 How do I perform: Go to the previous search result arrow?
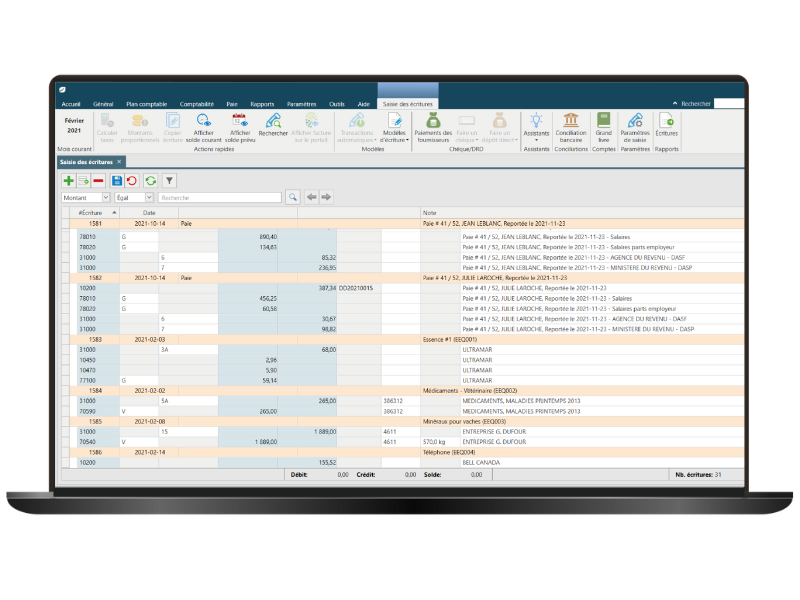coord(312,197)
